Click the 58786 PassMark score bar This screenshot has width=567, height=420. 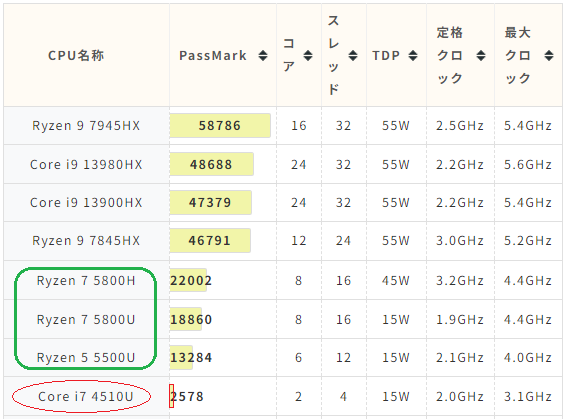(x=220, y=126)
